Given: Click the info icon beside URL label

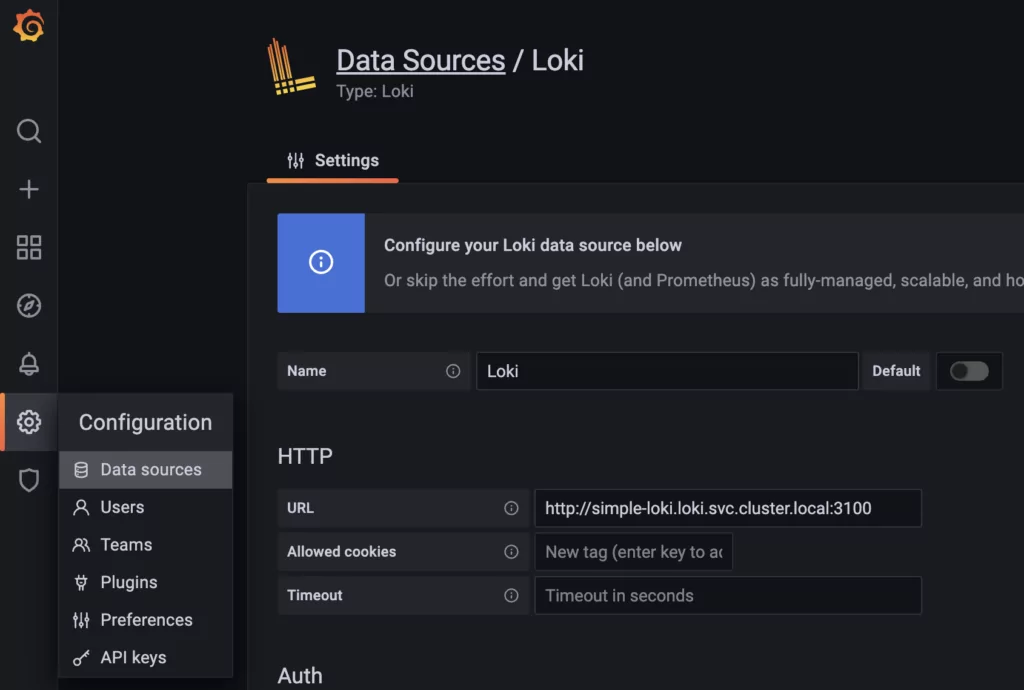Looking at the screenshot, I should coord(511,508).
